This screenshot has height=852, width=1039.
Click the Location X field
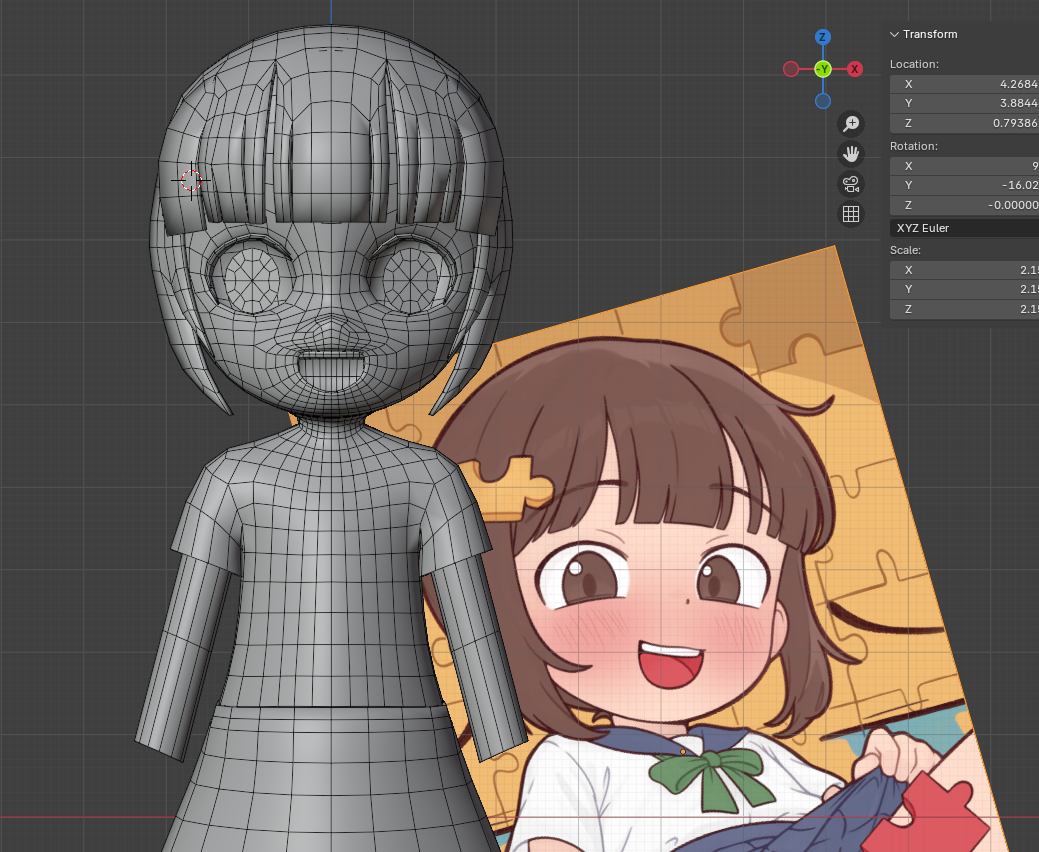(x=964, y=84)
